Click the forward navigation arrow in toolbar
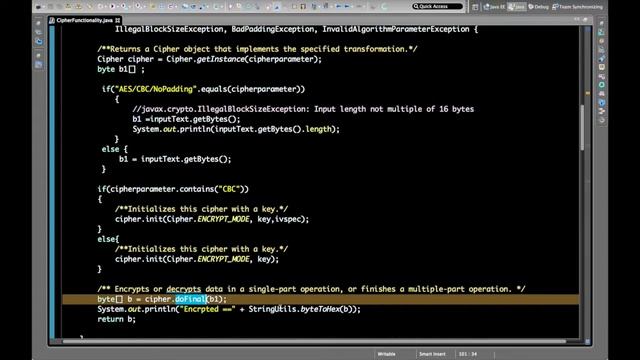 point(347,6)
